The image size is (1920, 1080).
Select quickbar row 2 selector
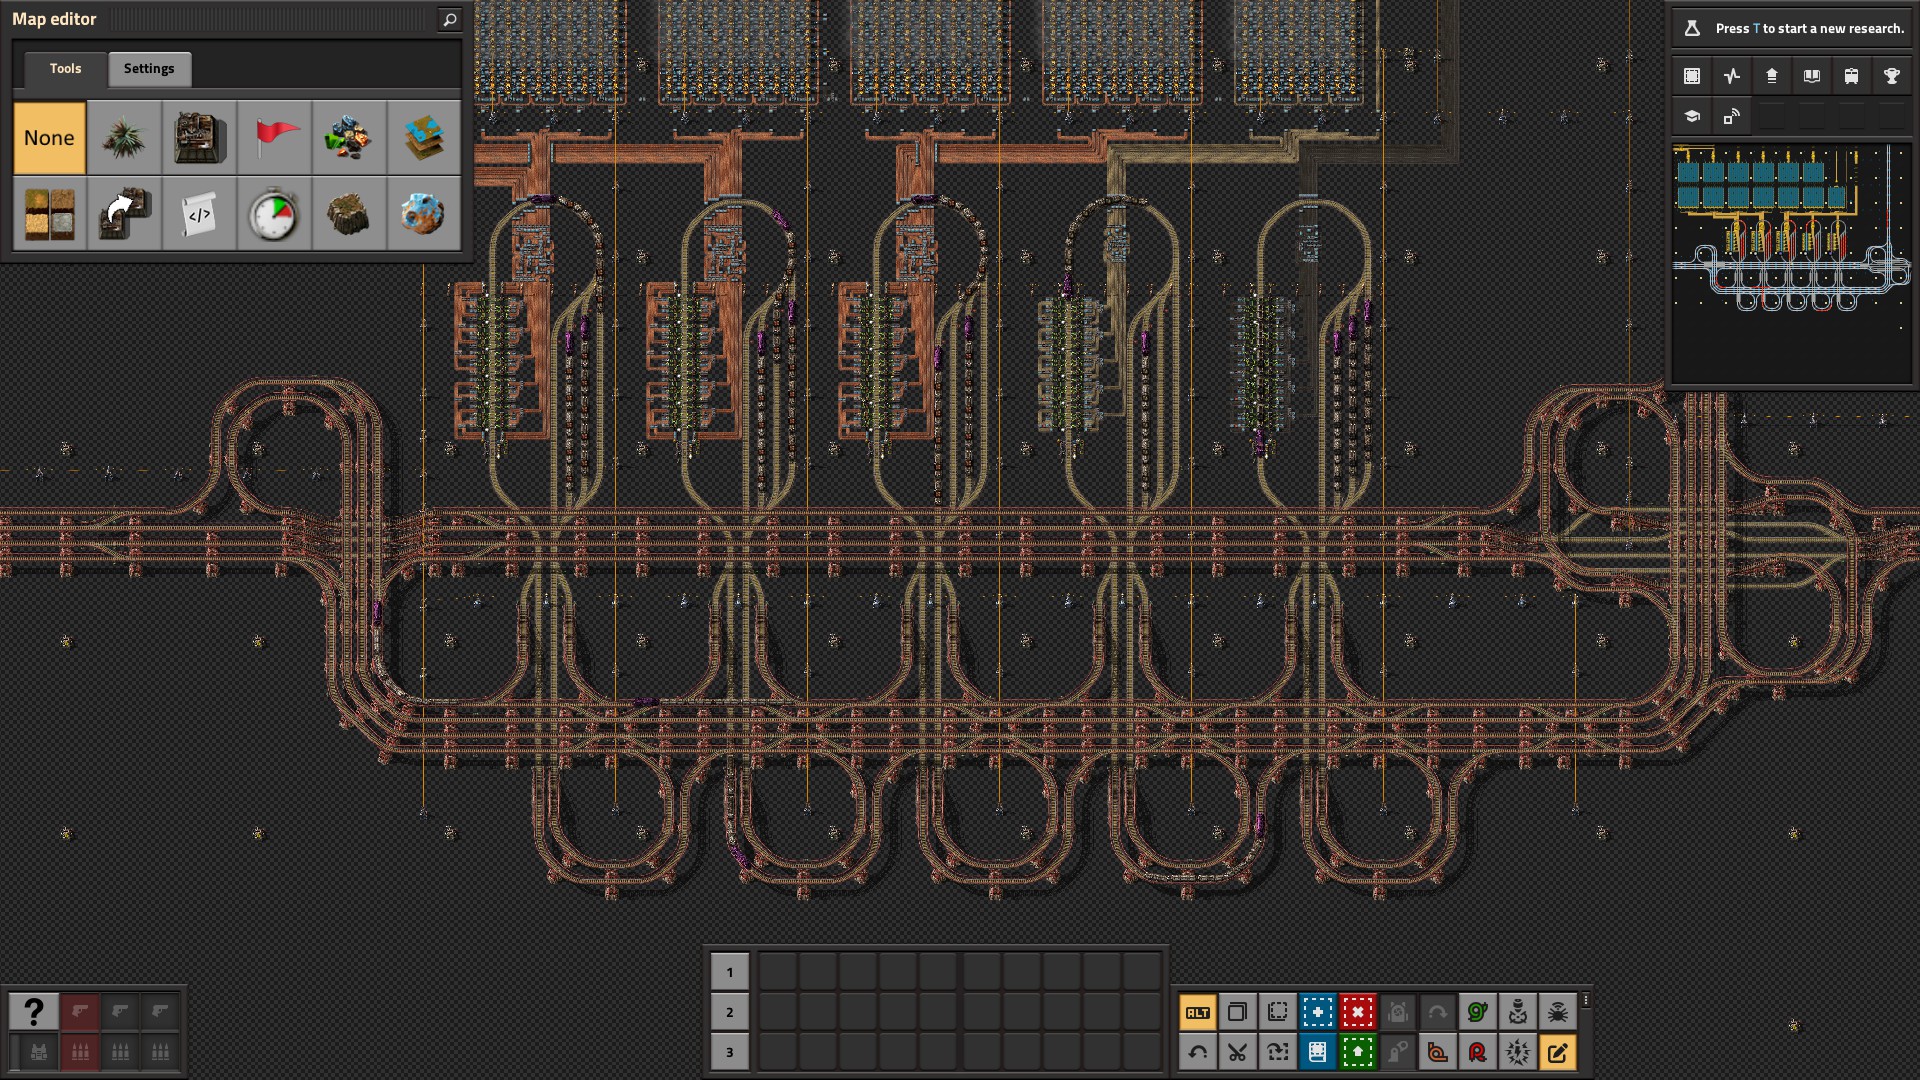tap(729, 1012)
